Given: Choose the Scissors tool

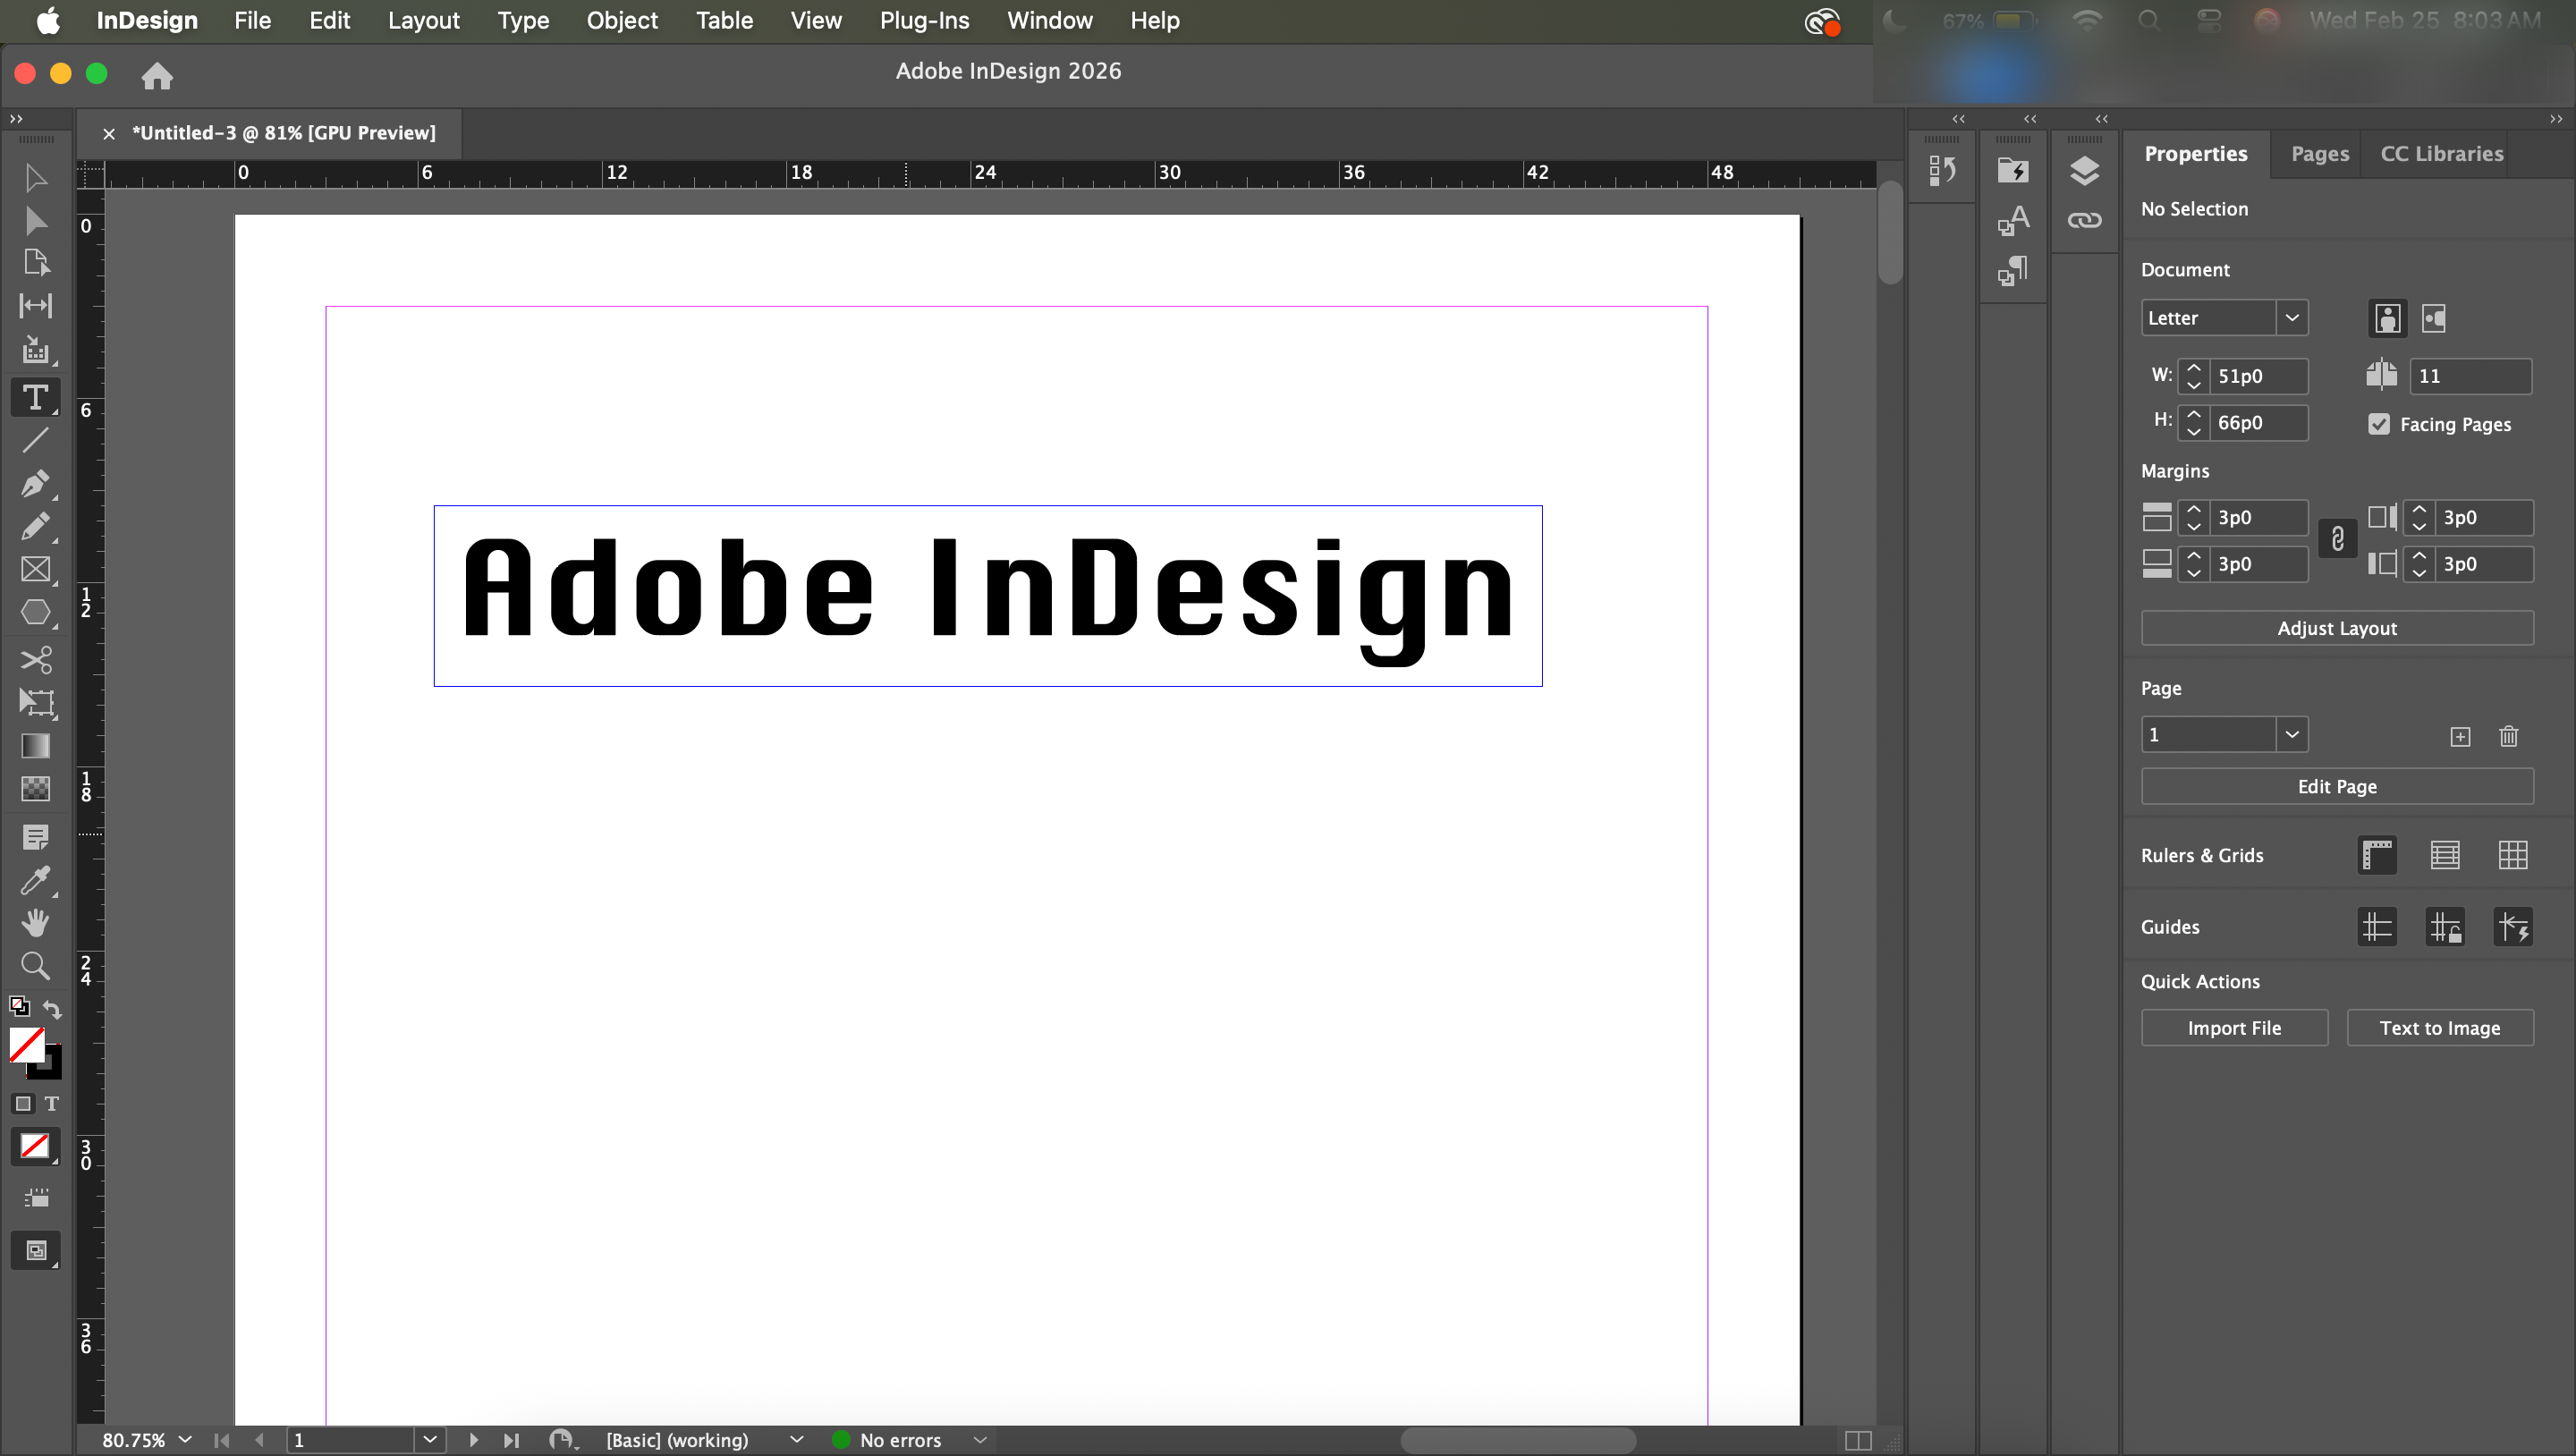Looking at the screenshot, I should pyautogui.click(x=35, y=660).
